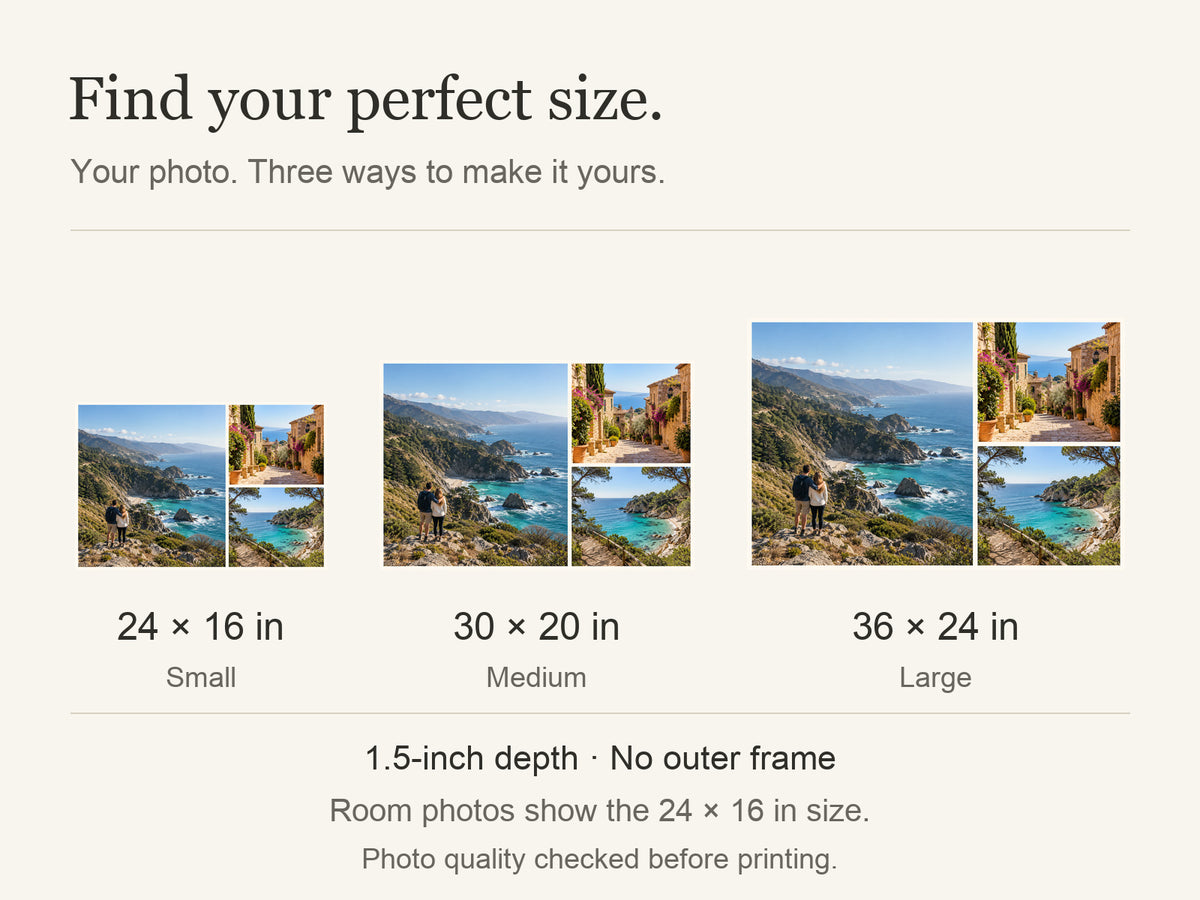The image size is (1200, 900).
Task: Select the couple-on-cliff photo in the small collage
Action: [x=152, y=486]
